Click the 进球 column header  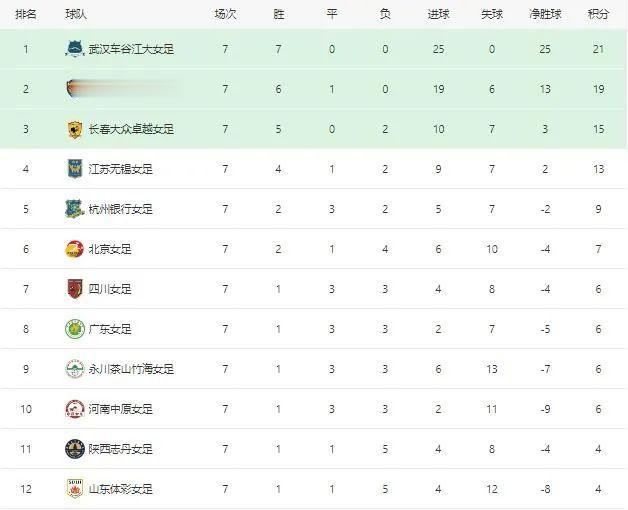pyautogui.click(x=439, y=14)
